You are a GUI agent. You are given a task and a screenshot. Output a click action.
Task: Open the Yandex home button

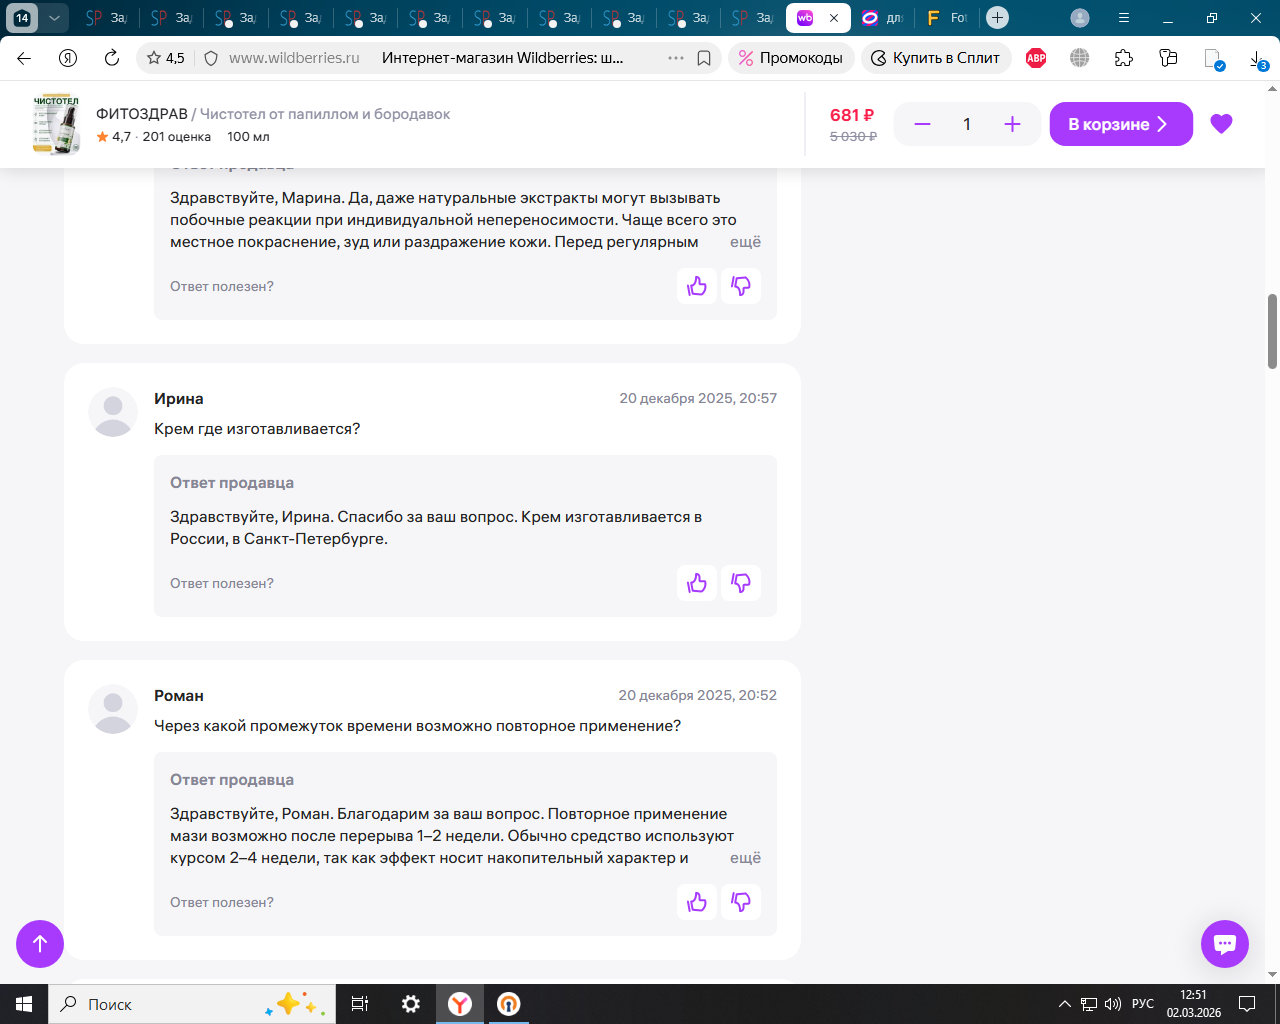(68, 58)
